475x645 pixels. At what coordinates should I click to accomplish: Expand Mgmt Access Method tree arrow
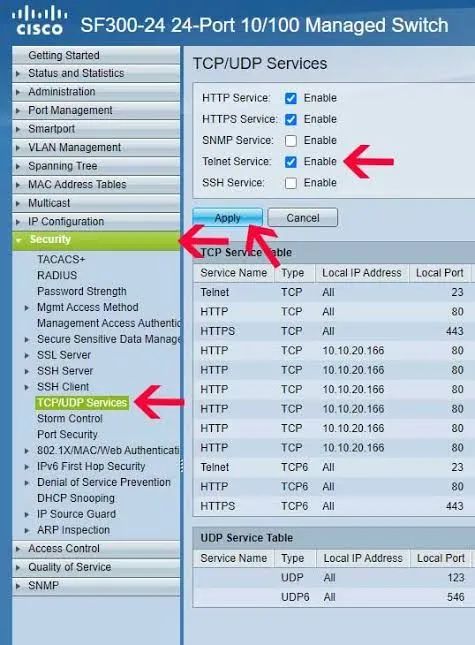click(27, 308)
